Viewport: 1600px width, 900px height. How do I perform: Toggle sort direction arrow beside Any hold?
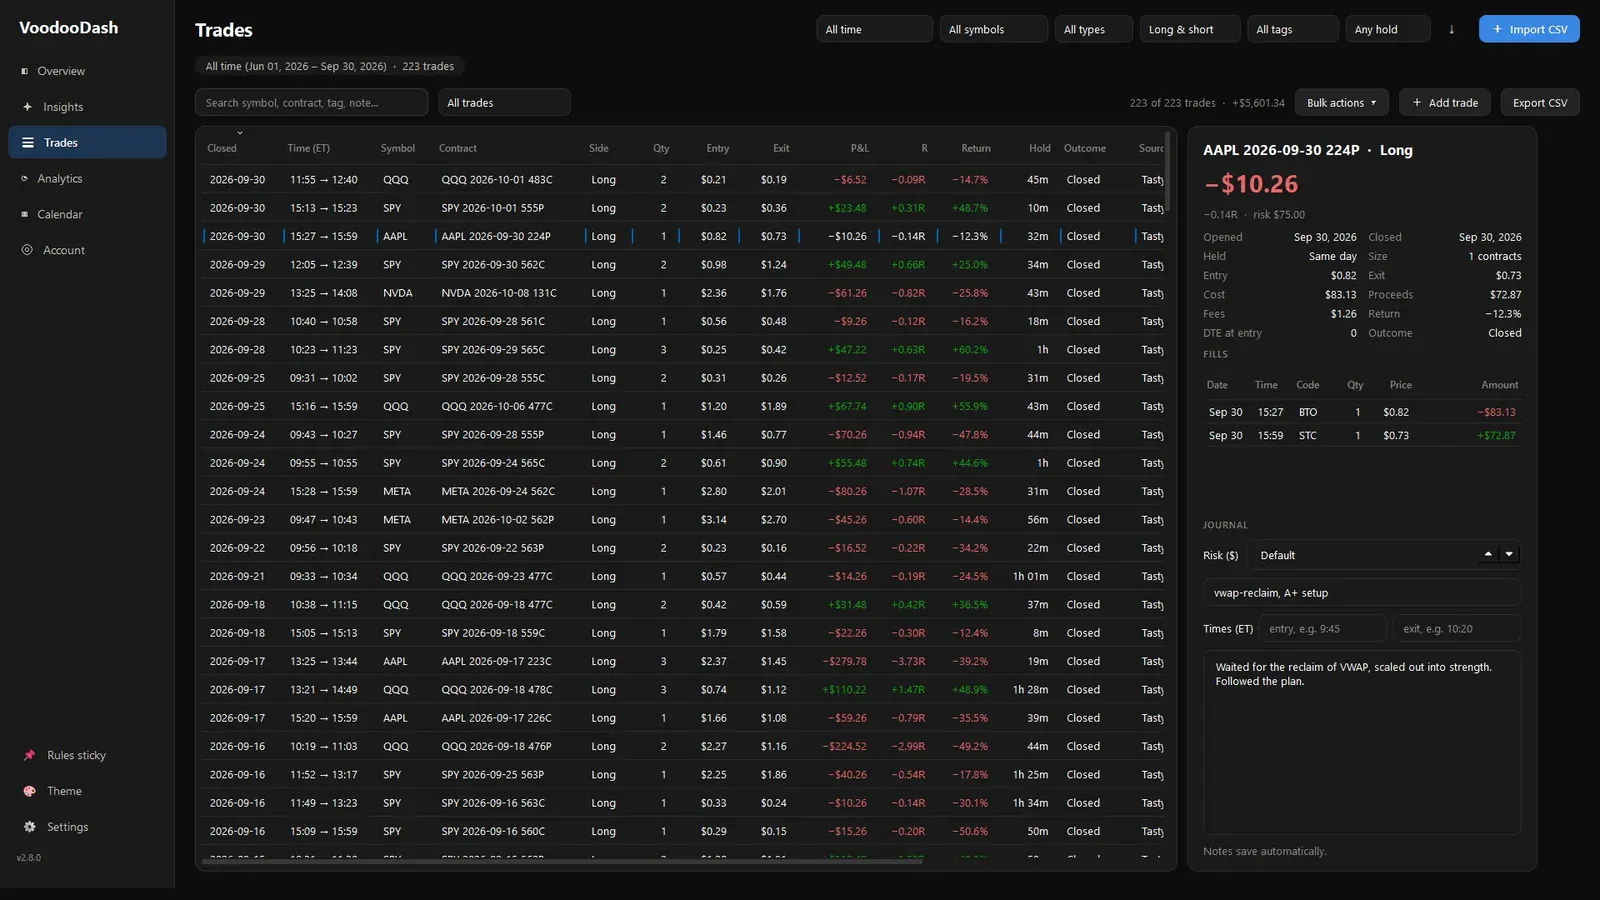1451,29
